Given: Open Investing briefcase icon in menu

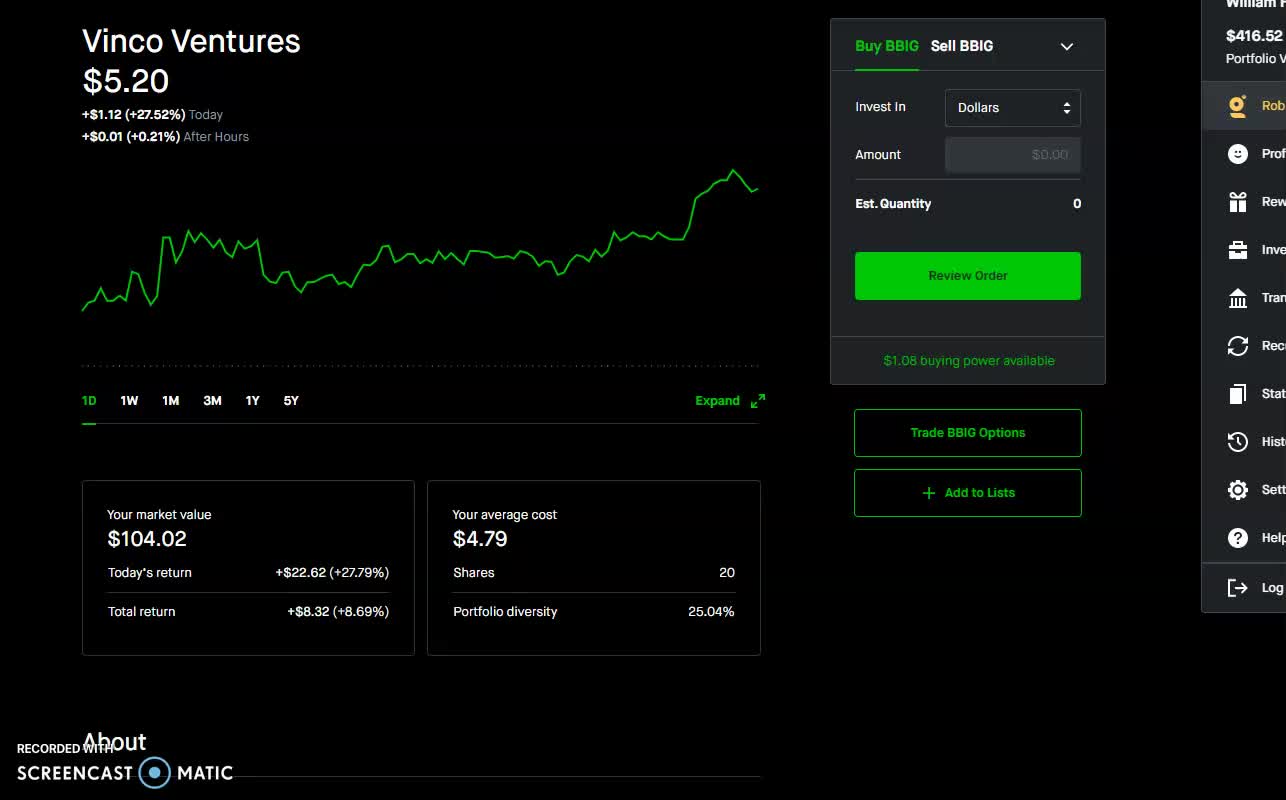Looking at the screenshot, I should tap(1238, 250).
